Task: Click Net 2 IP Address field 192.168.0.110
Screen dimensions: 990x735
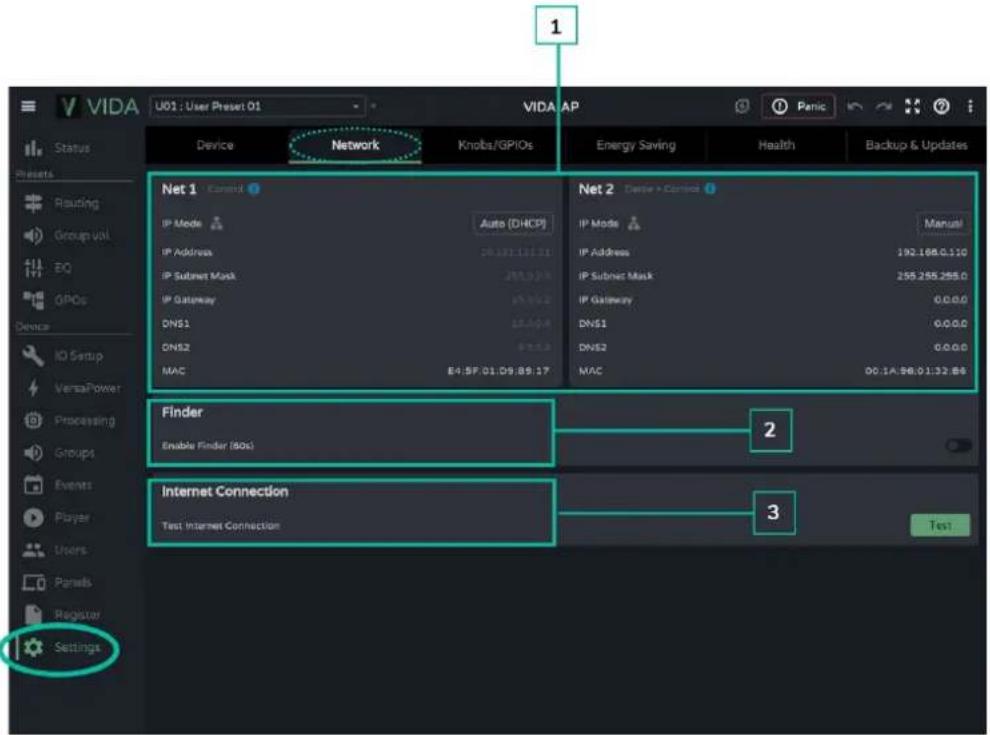Action: (932, 252)
